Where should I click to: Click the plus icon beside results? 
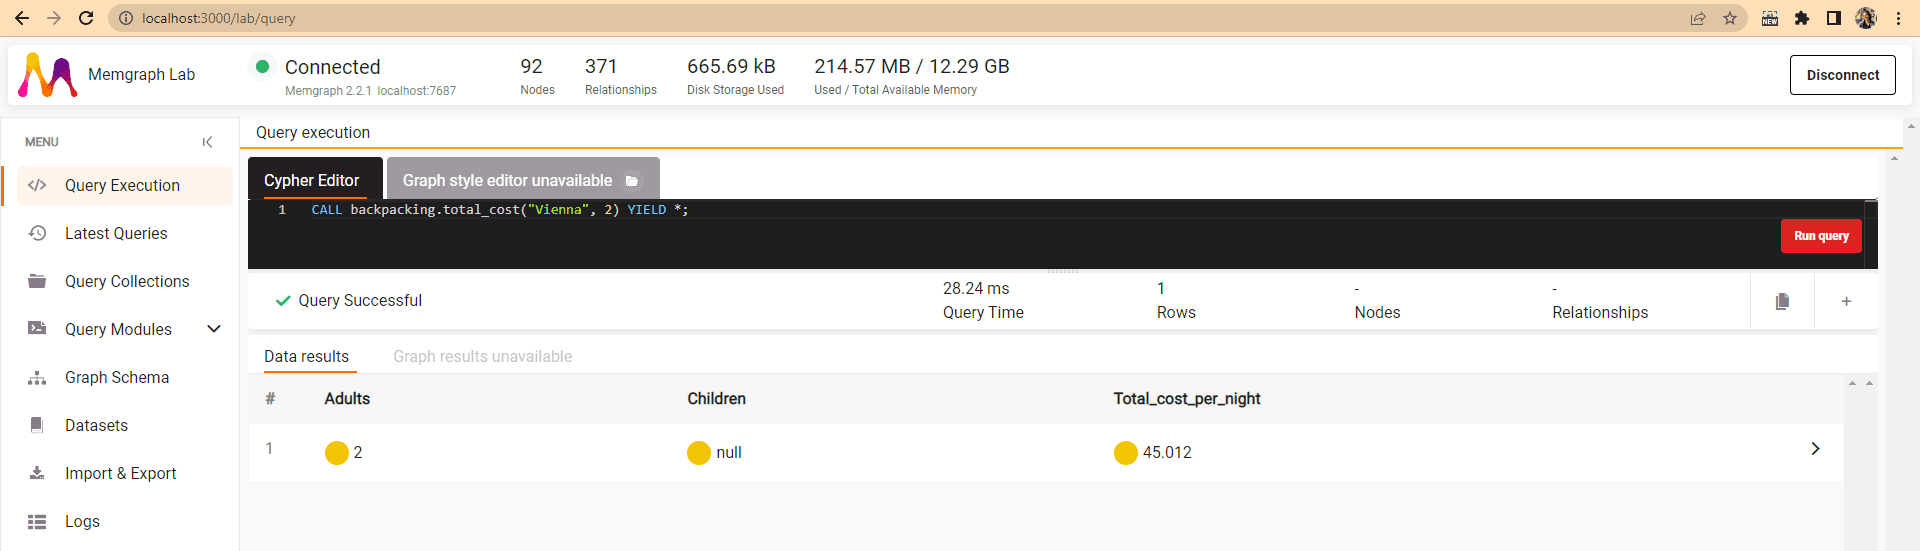(1846, 301)
